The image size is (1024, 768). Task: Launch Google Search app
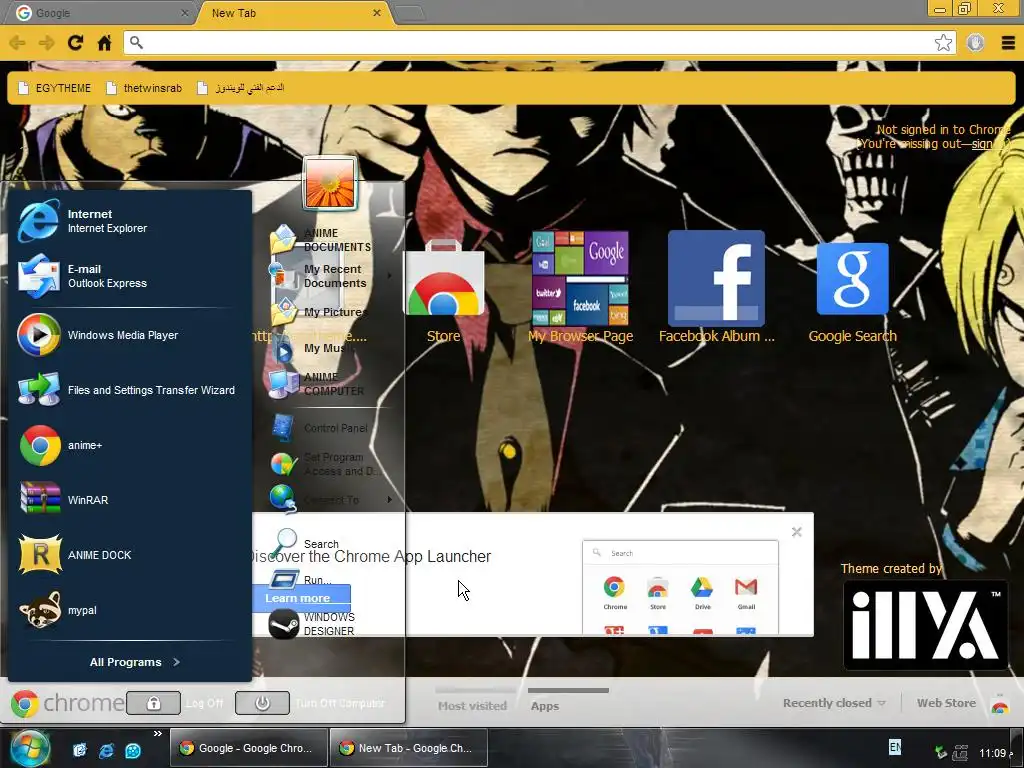pyautogui.click(x=852, y=293)
